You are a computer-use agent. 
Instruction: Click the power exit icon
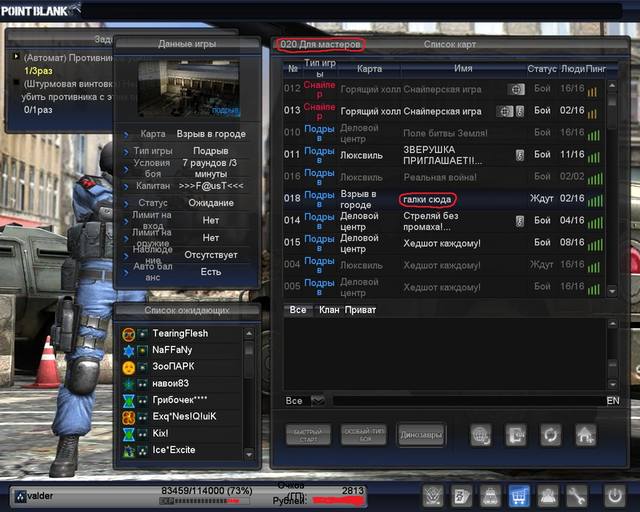(615, 496)
